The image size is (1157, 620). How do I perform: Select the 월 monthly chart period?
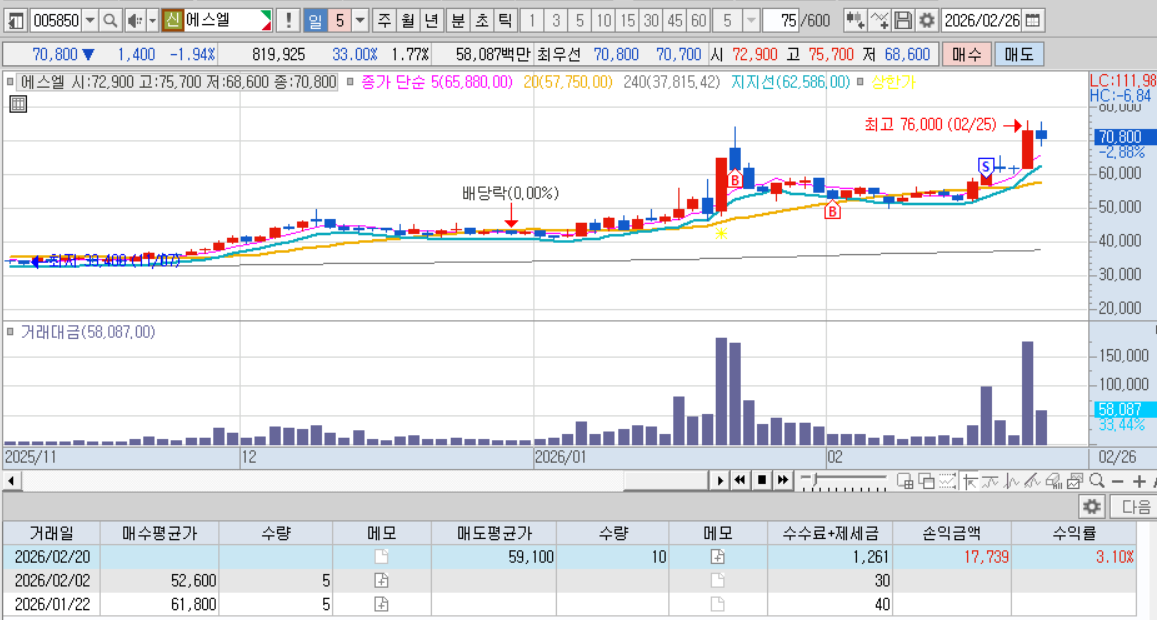click(x=407, y=21)
